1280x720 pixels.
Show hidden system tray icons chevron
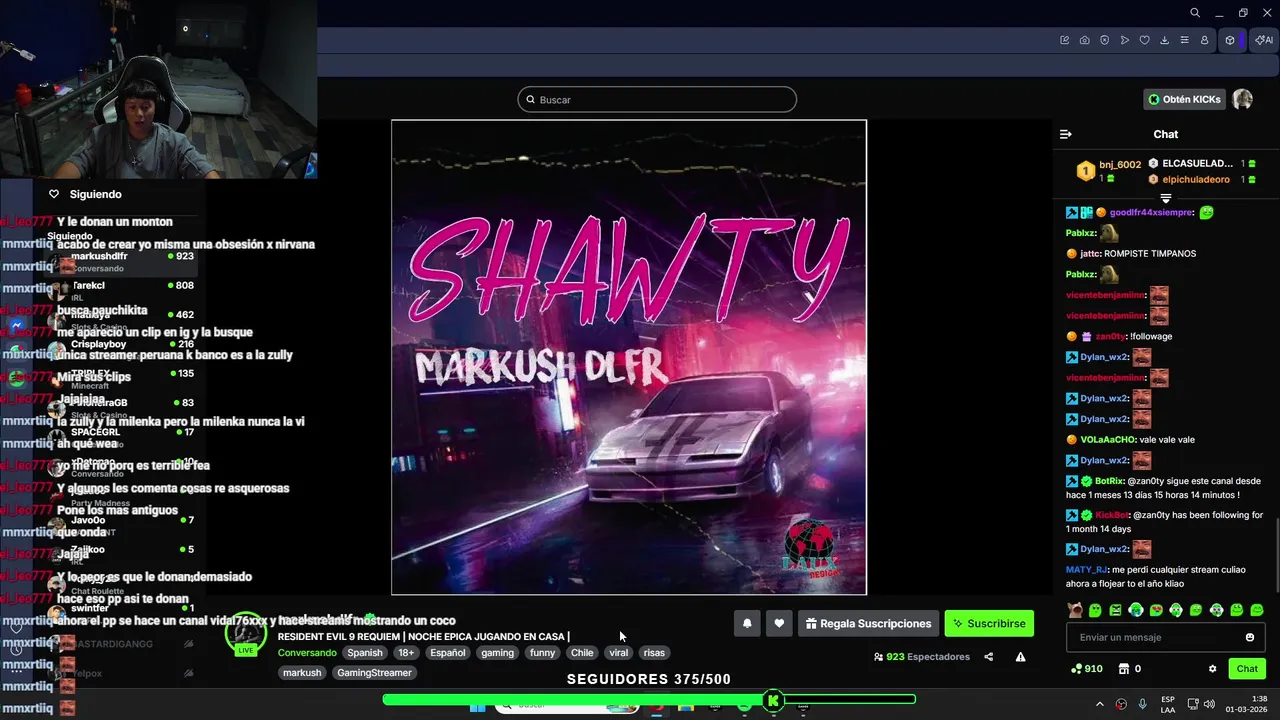[1100, 704]
